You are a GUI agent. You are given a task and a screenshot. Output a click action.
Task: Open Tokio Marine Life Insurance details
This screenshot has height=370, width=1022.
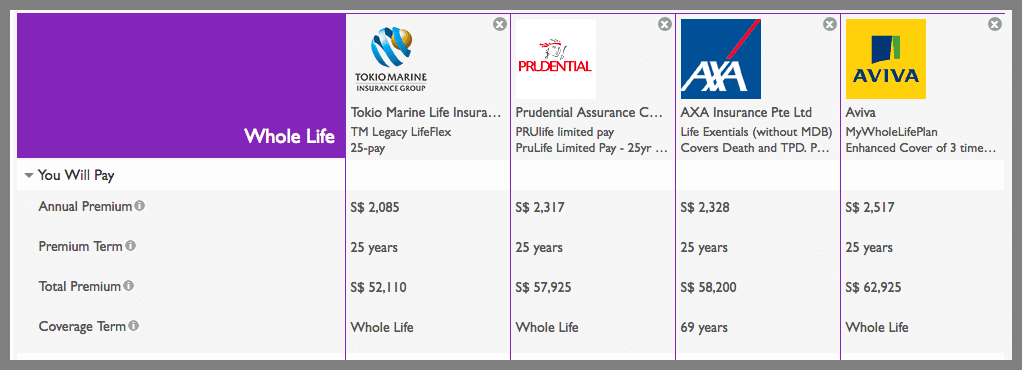427,113
